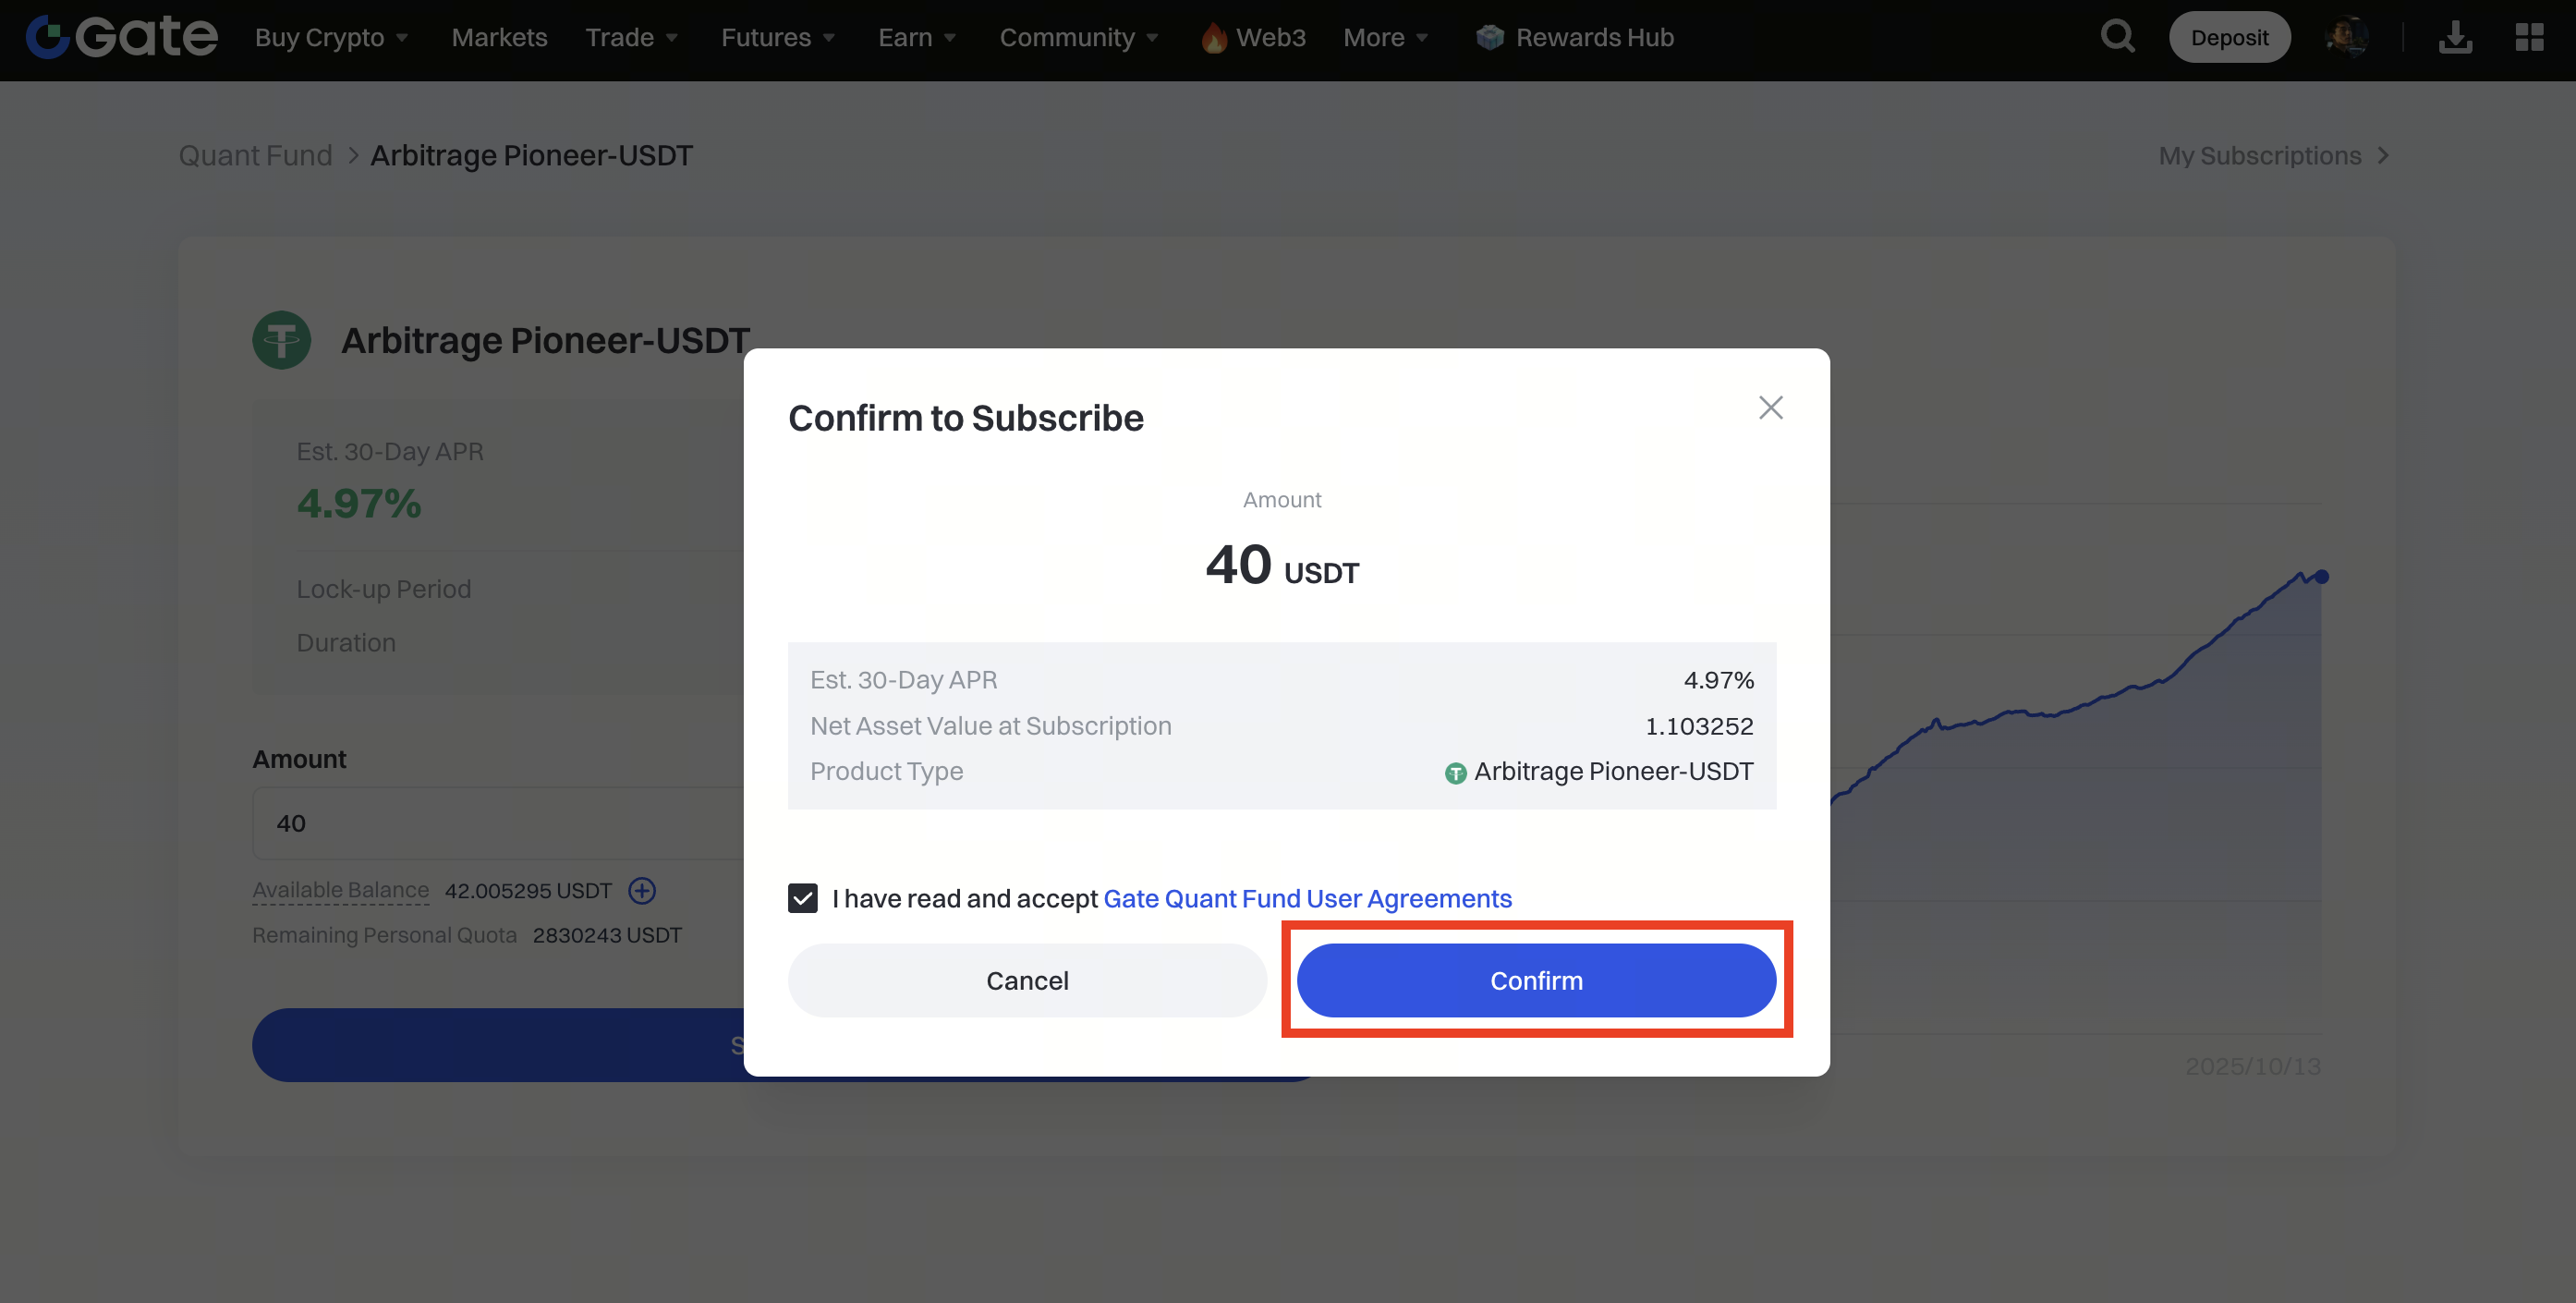Uncheck the user agreements checkbox
This screenshot has width=2576, height=1303.
pyautogui.click(x=802, y=898)
